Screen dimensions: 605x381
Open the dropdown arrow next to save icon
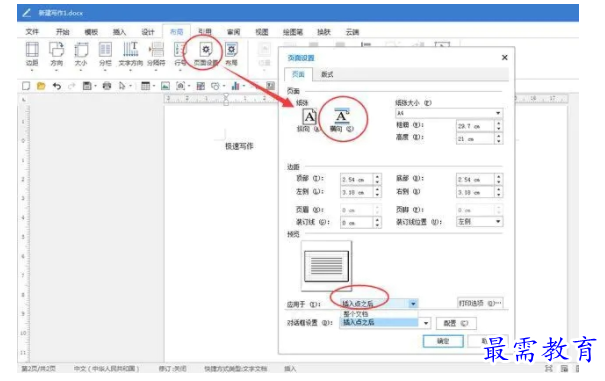pos(95,86)
